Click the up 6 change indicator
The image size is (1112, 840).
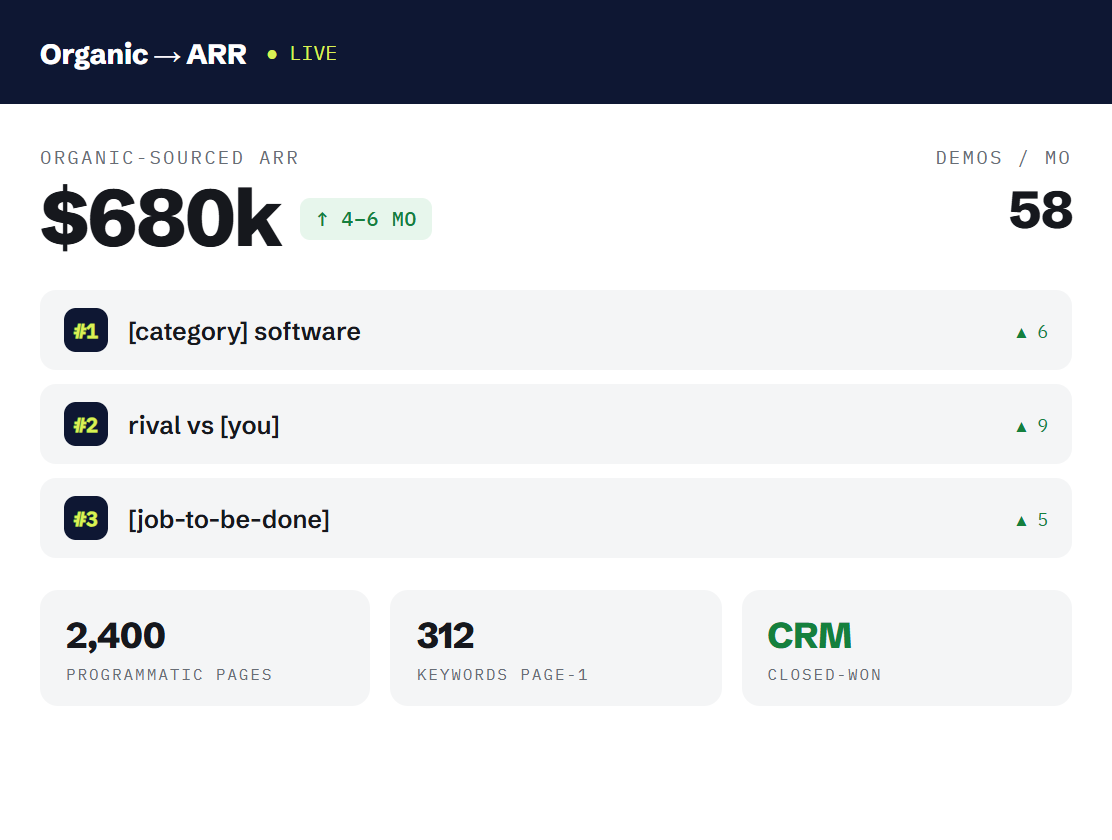[1032, 332]
